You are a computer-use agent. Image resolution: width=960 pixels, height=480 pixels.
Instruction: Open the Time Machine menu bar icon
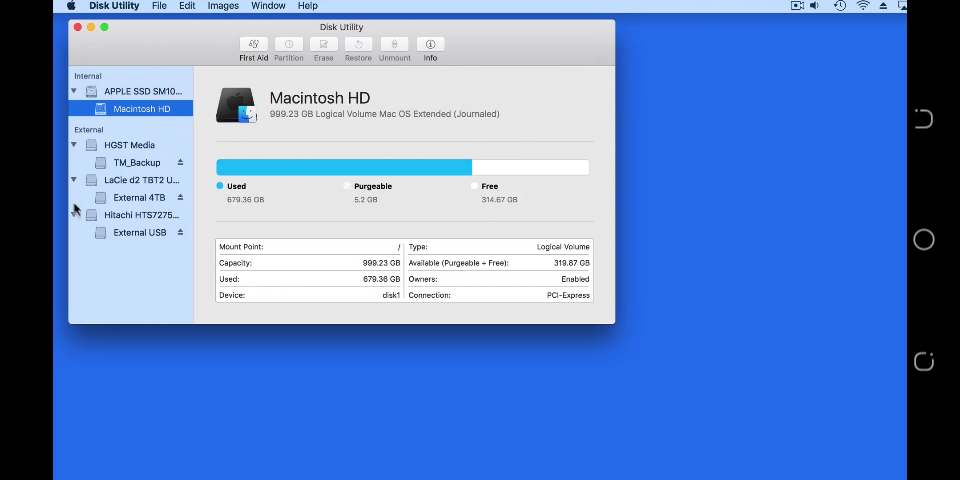click(840, 6)
